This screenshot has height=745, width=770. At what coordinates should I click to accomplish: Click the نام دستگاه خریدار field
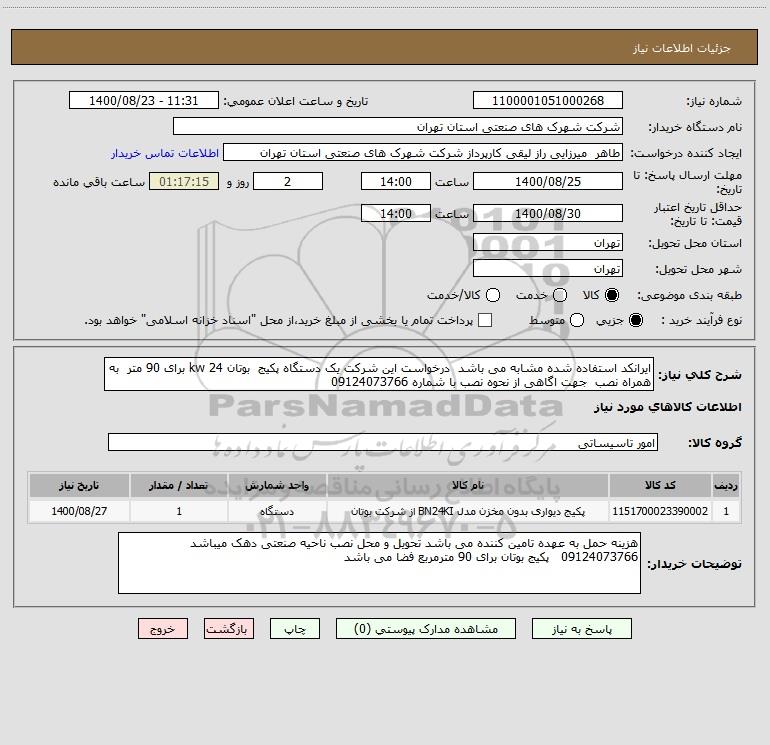tap(398, 127)
